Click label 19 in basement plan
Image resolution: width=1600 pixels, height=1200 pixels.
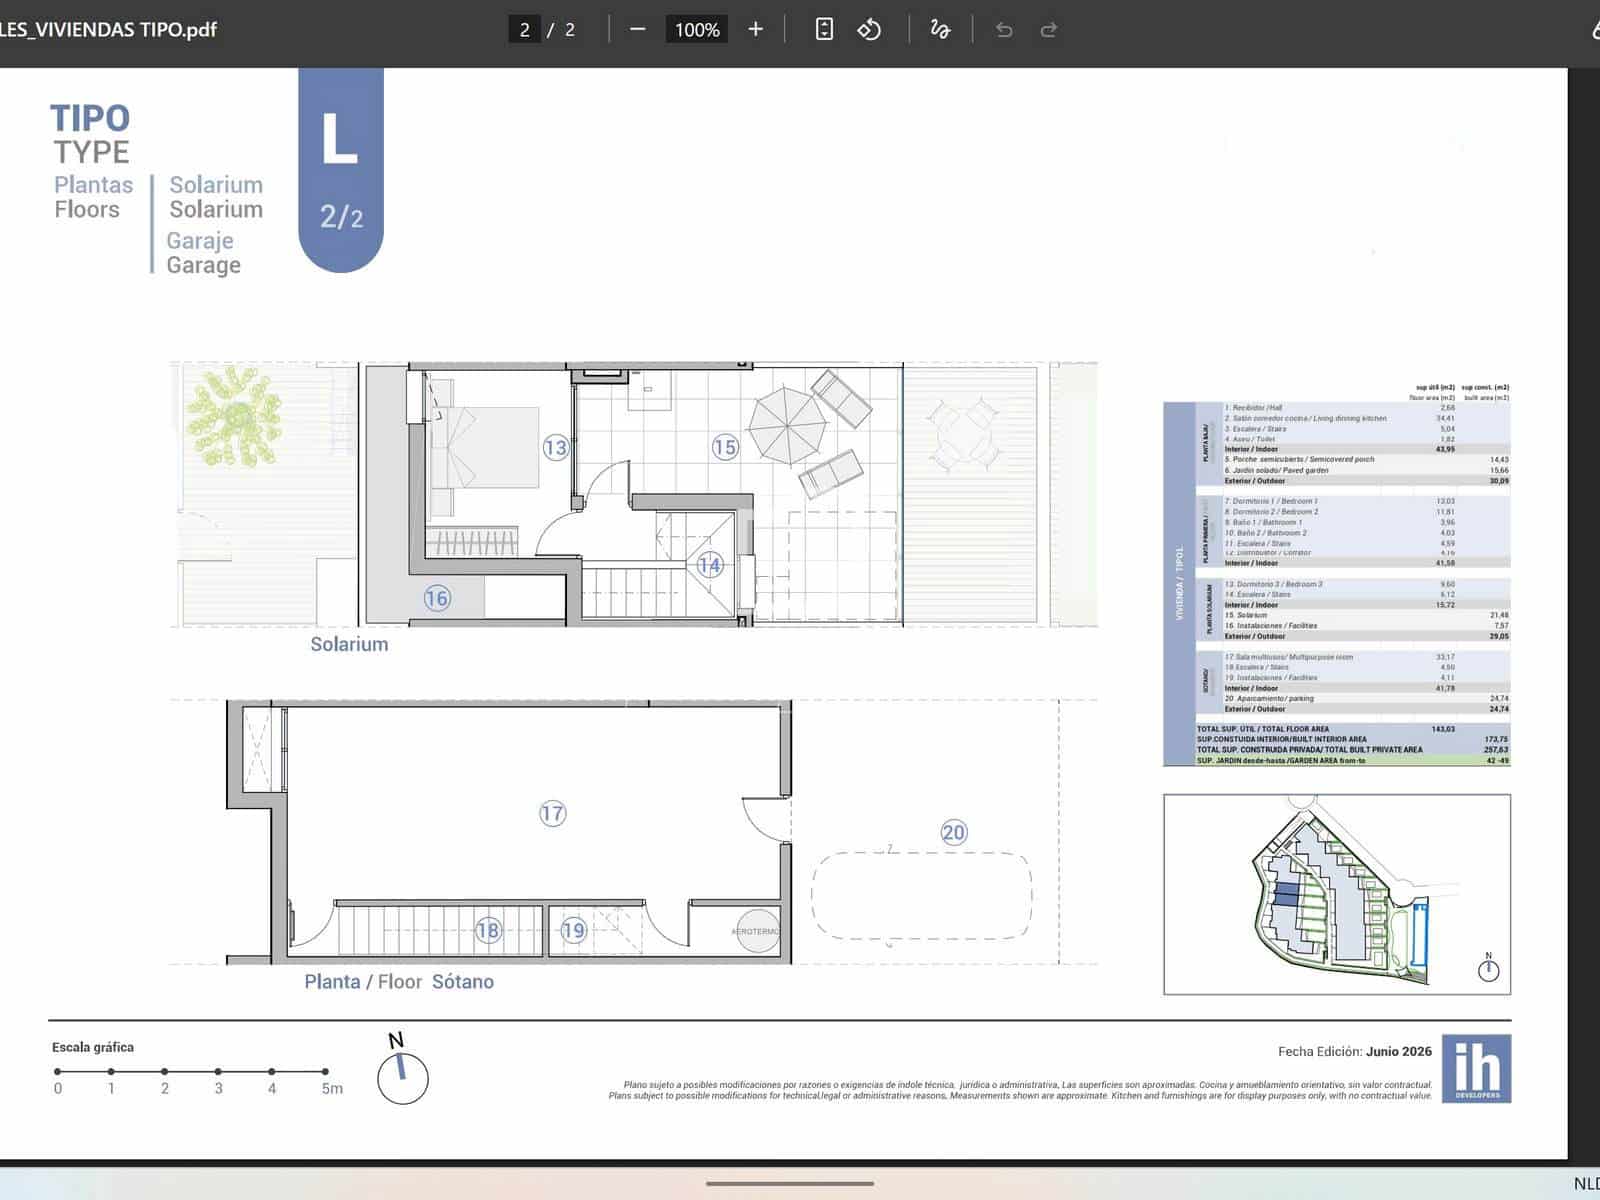tap(573, 930)
